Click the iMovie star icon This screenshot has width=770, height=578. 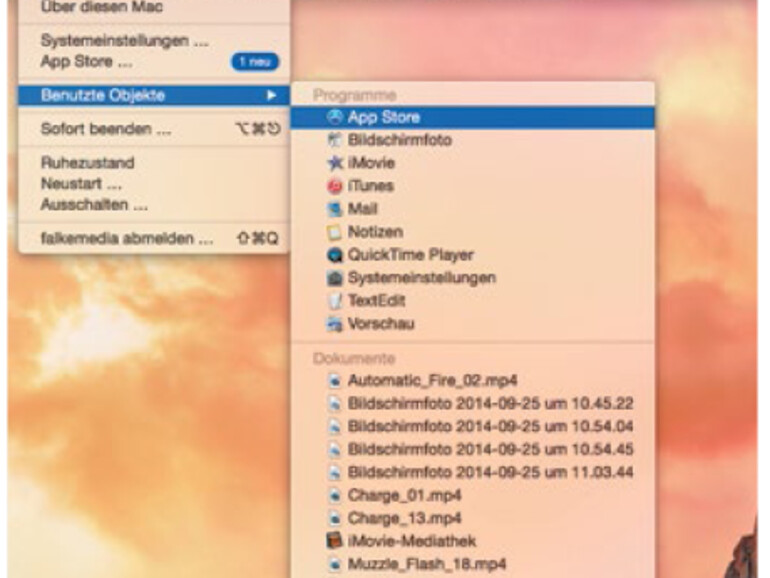pyautogui.click(x=334, y=163)
